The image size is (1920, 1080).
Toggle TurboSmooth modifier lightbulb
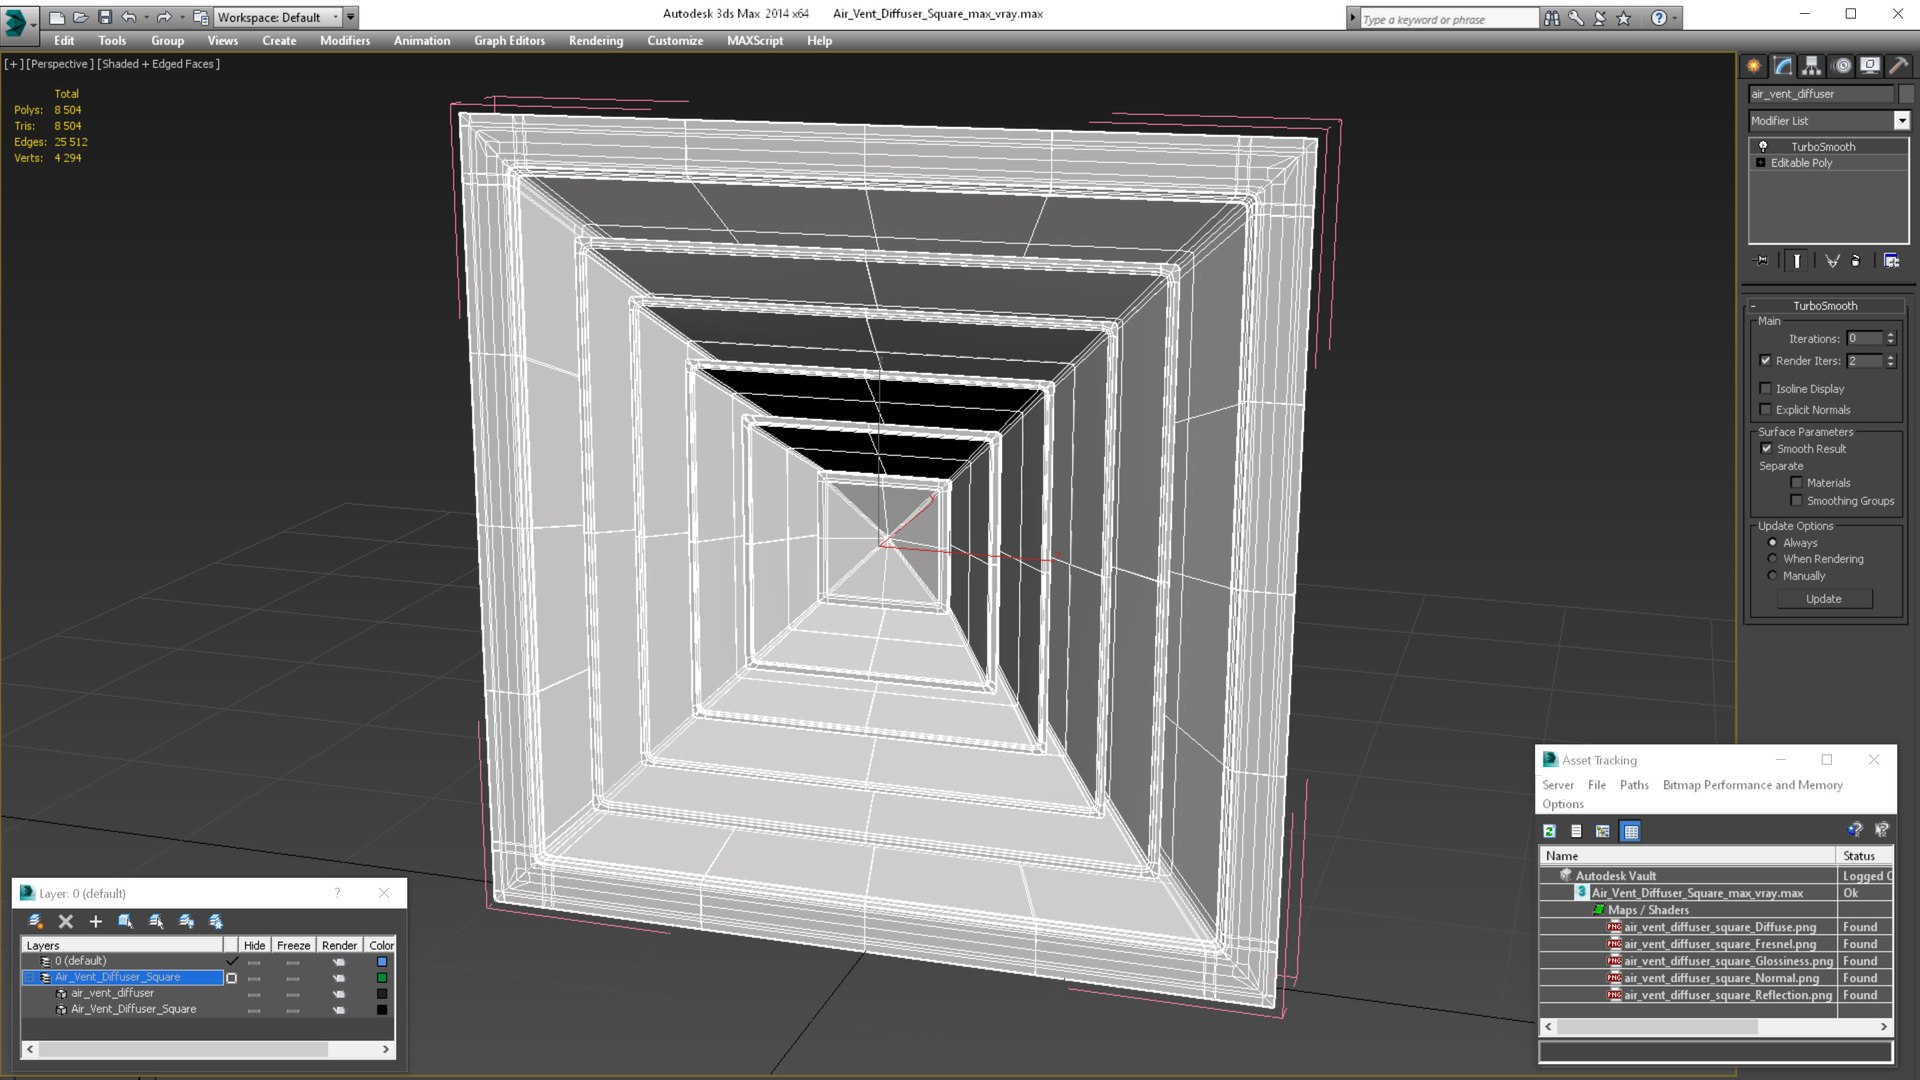pos(1763,147)
